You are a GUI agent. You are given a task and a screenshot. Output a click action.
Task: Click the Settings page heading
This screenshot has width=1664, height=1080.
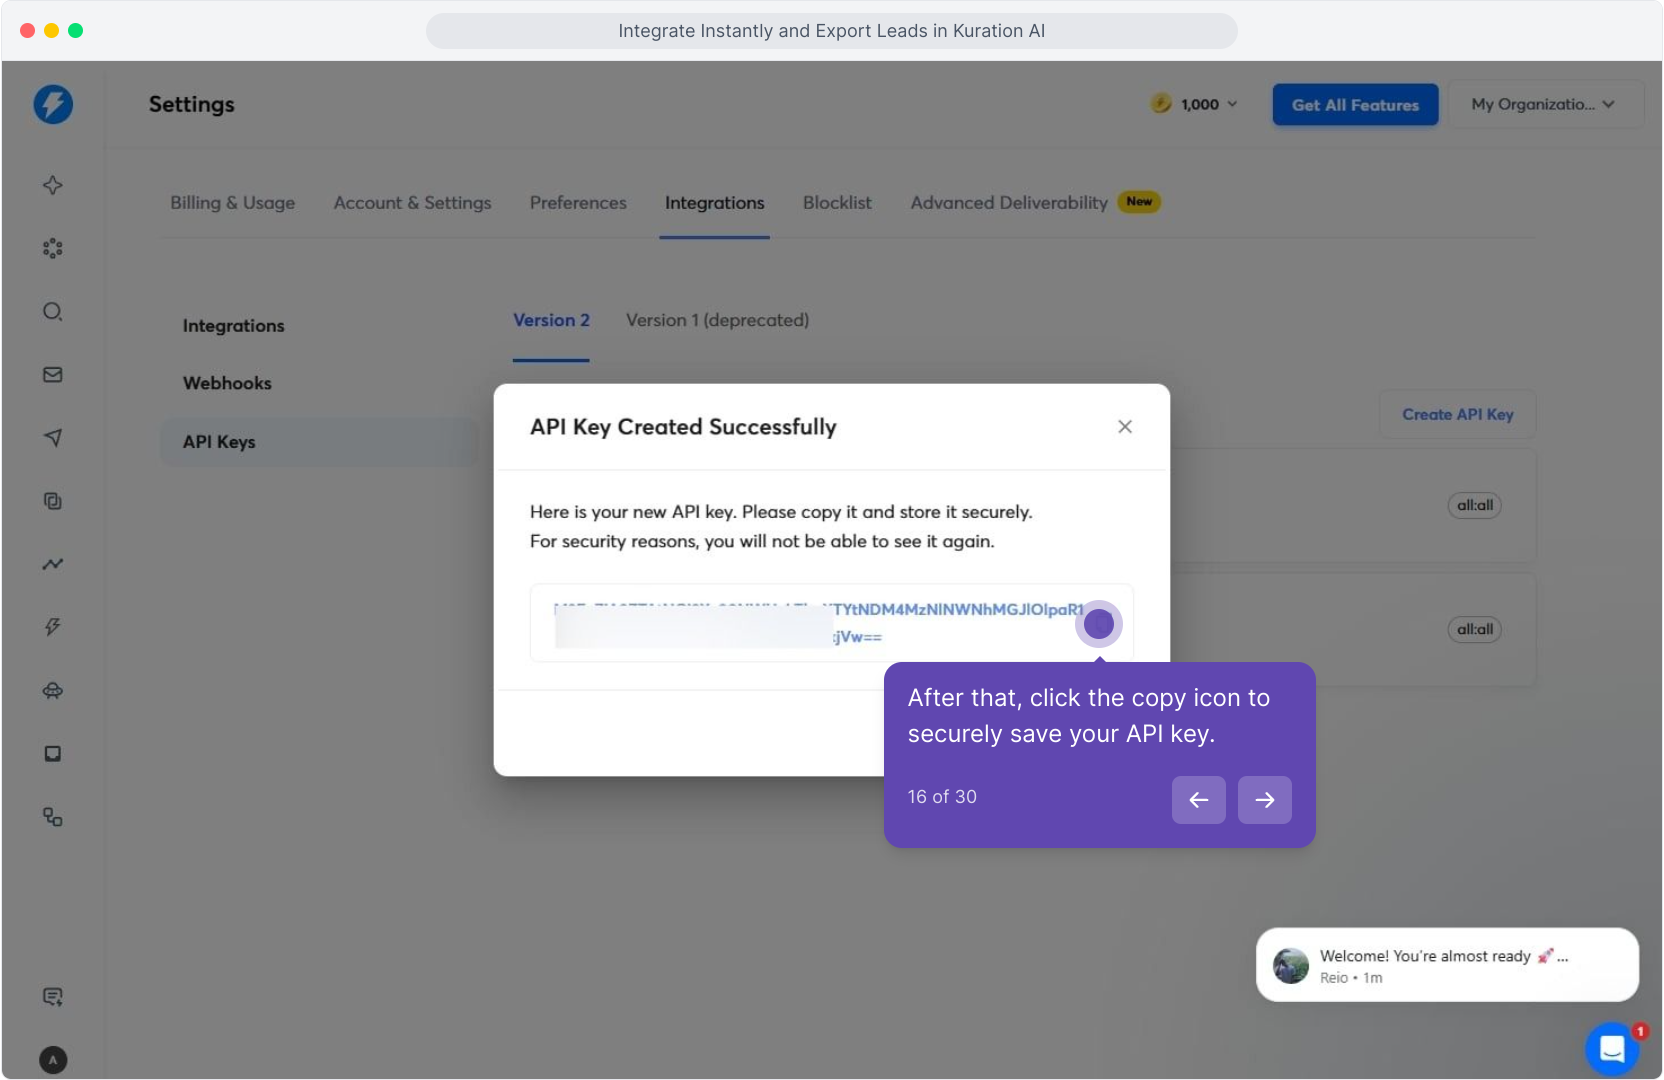pyautogui.click(x=192, y=104)
